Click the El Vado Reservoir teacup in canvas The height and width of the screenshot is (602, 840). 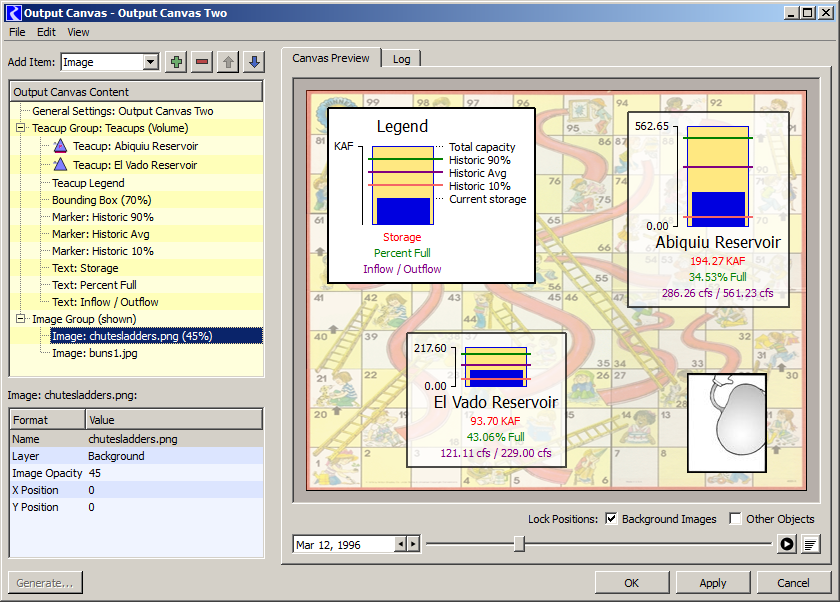[486, 400]
